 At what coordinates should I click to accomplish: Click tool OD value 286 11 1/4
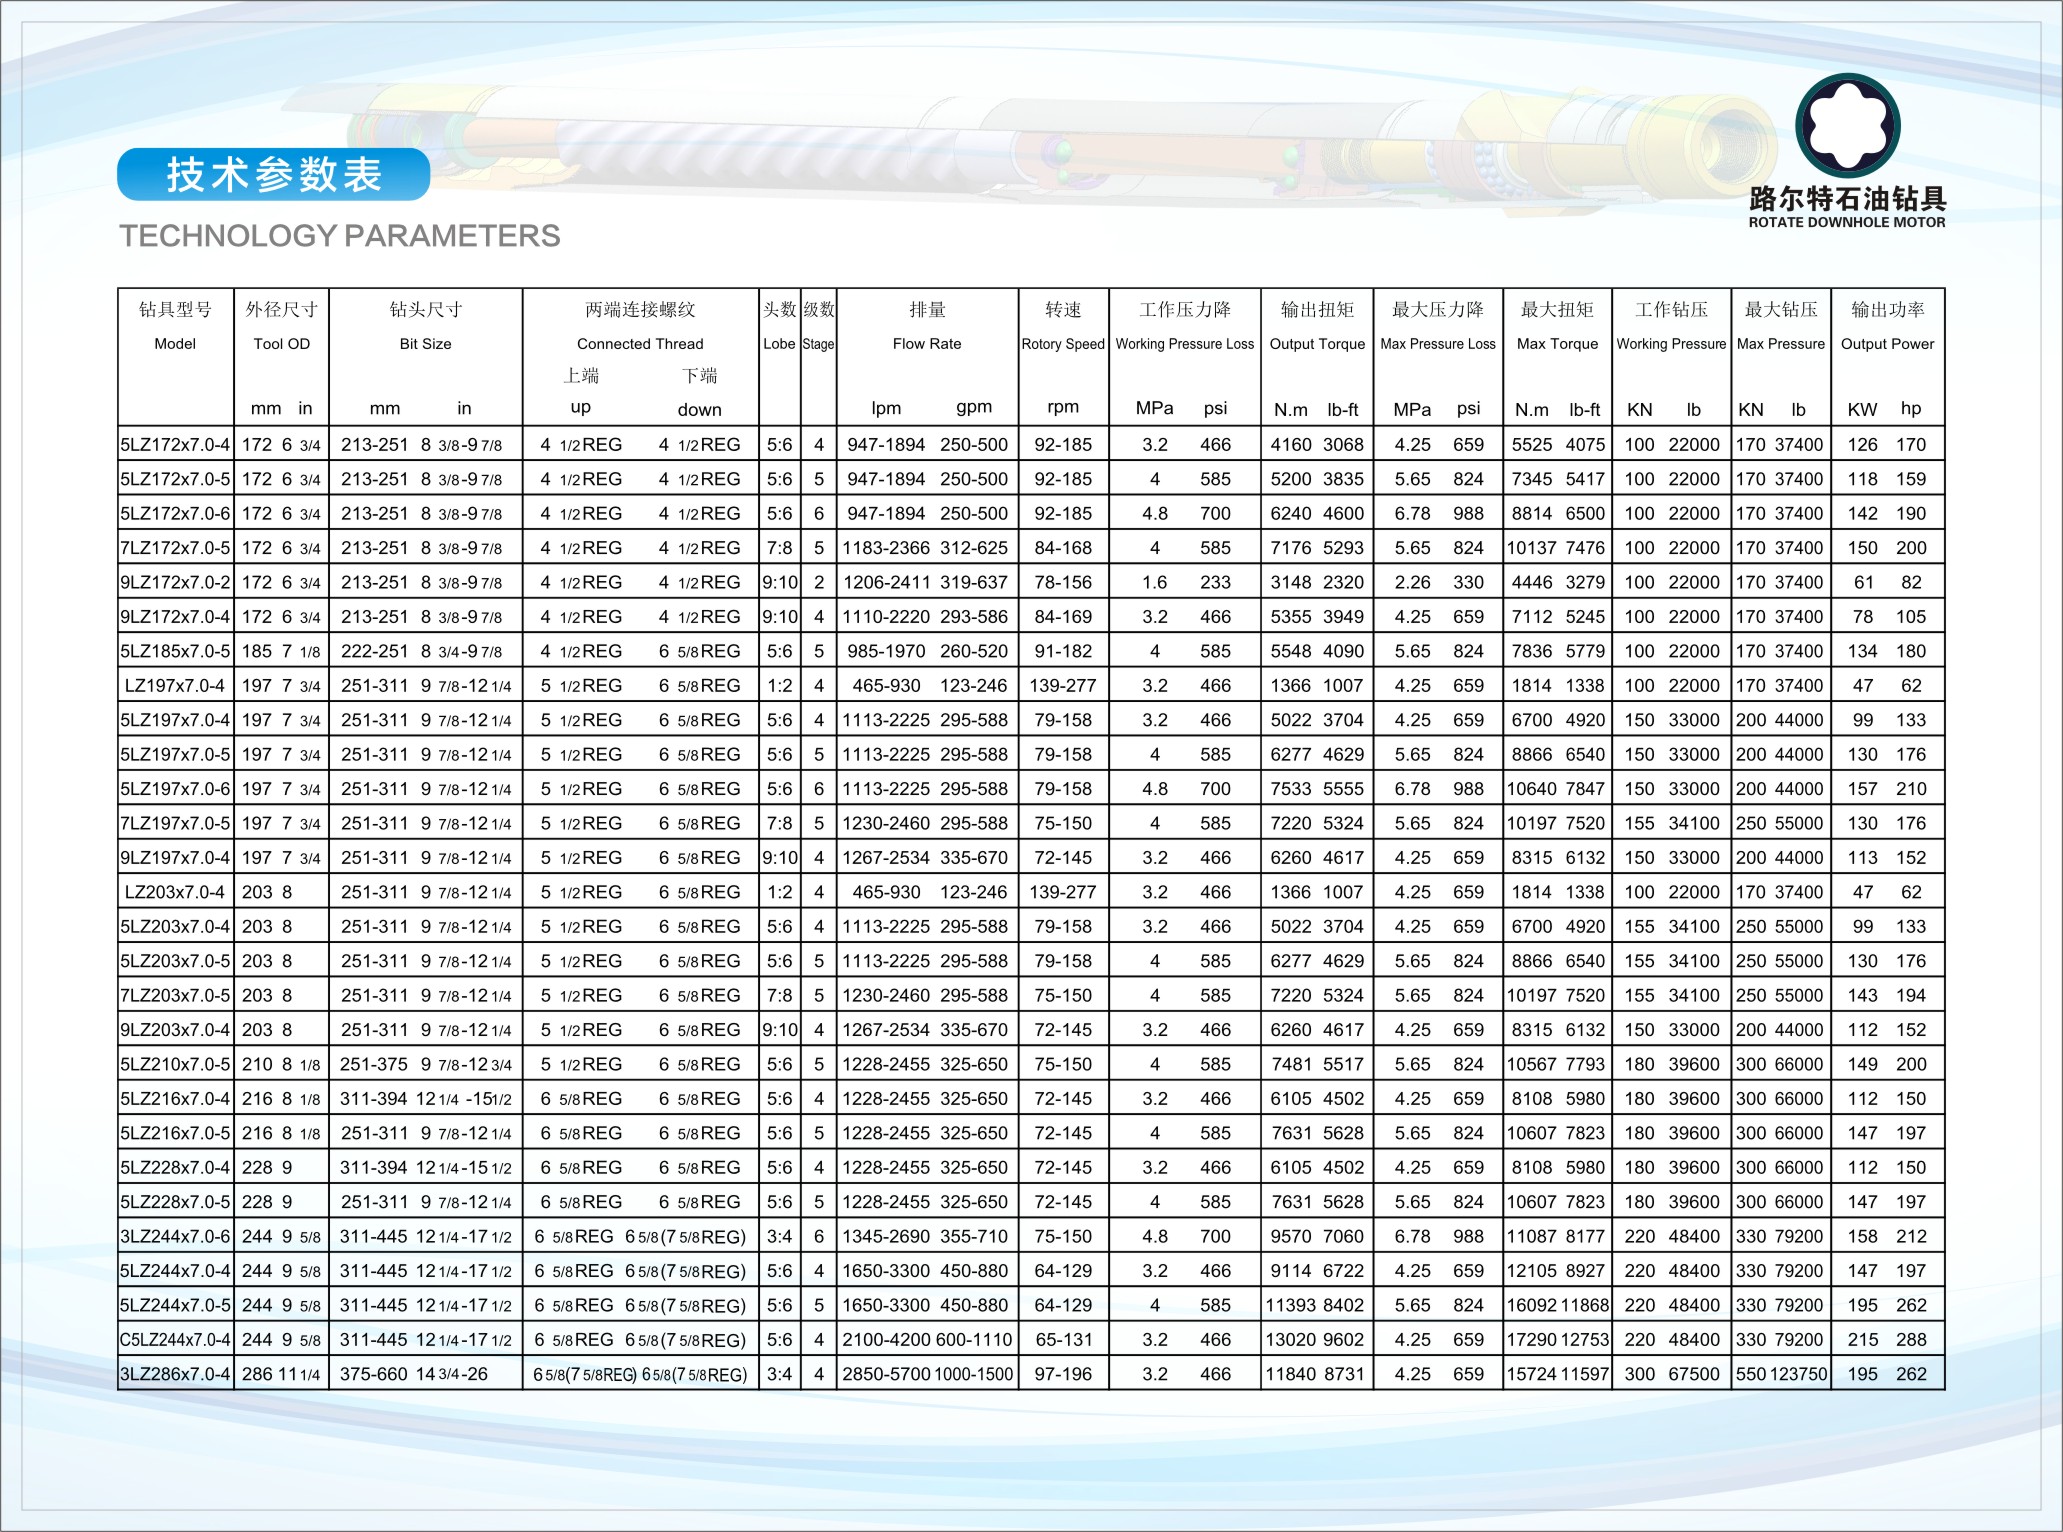pyautogui.click(x=281, y=1374)
